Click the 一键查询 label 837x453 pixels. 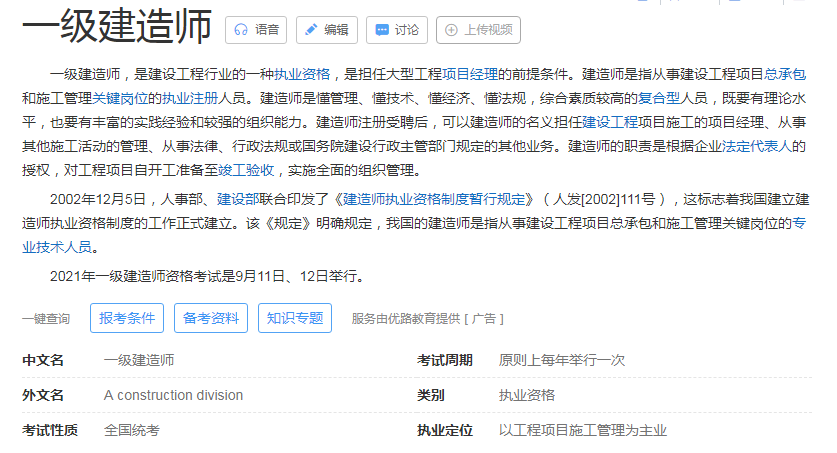pyautogui.click(x=46, y=319)
